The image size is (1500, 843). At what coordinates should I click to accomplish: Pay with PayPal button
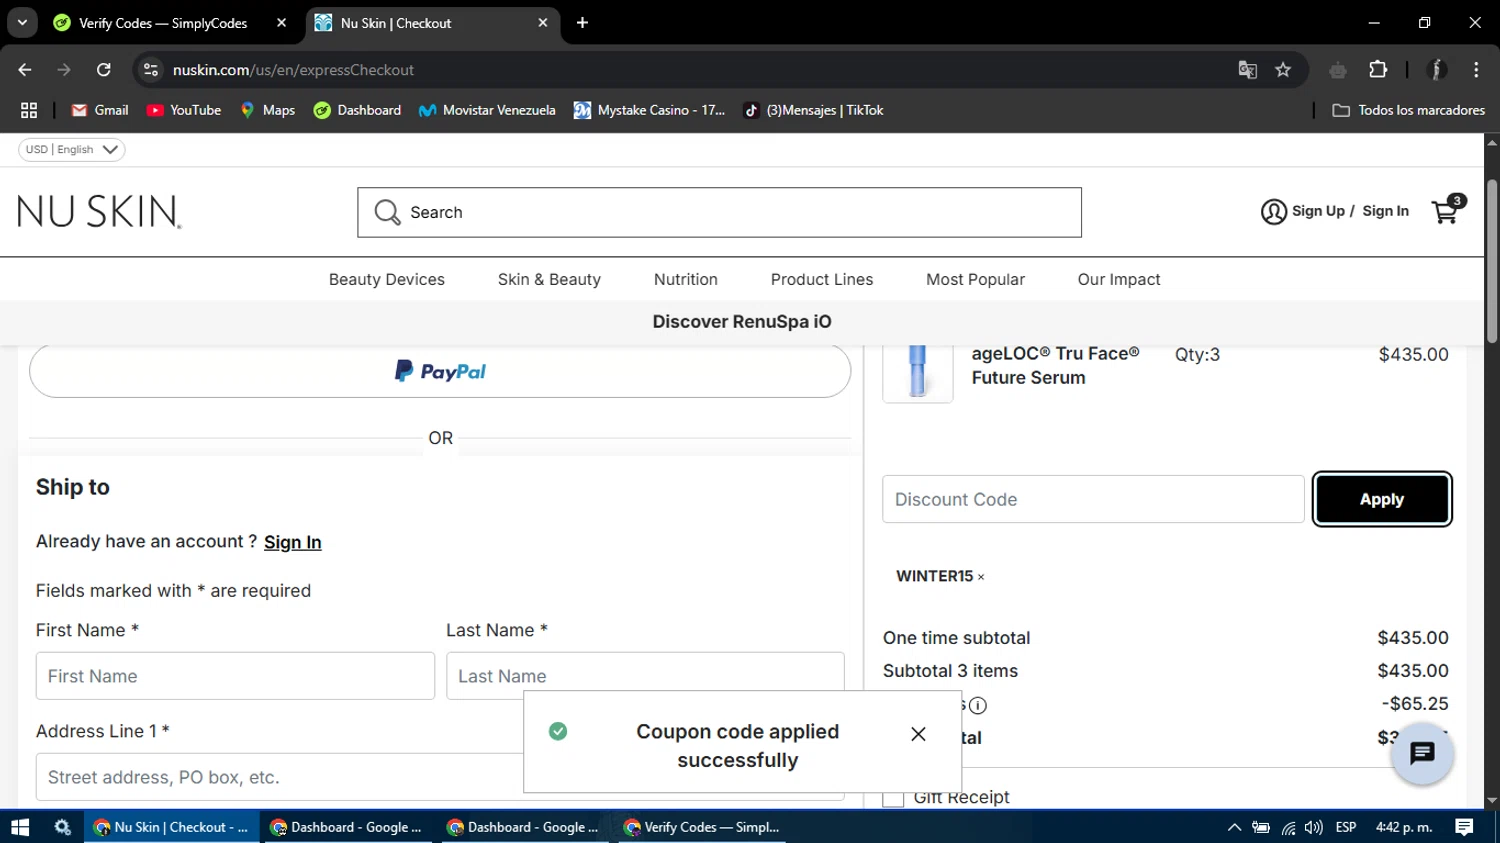[440, 371]
